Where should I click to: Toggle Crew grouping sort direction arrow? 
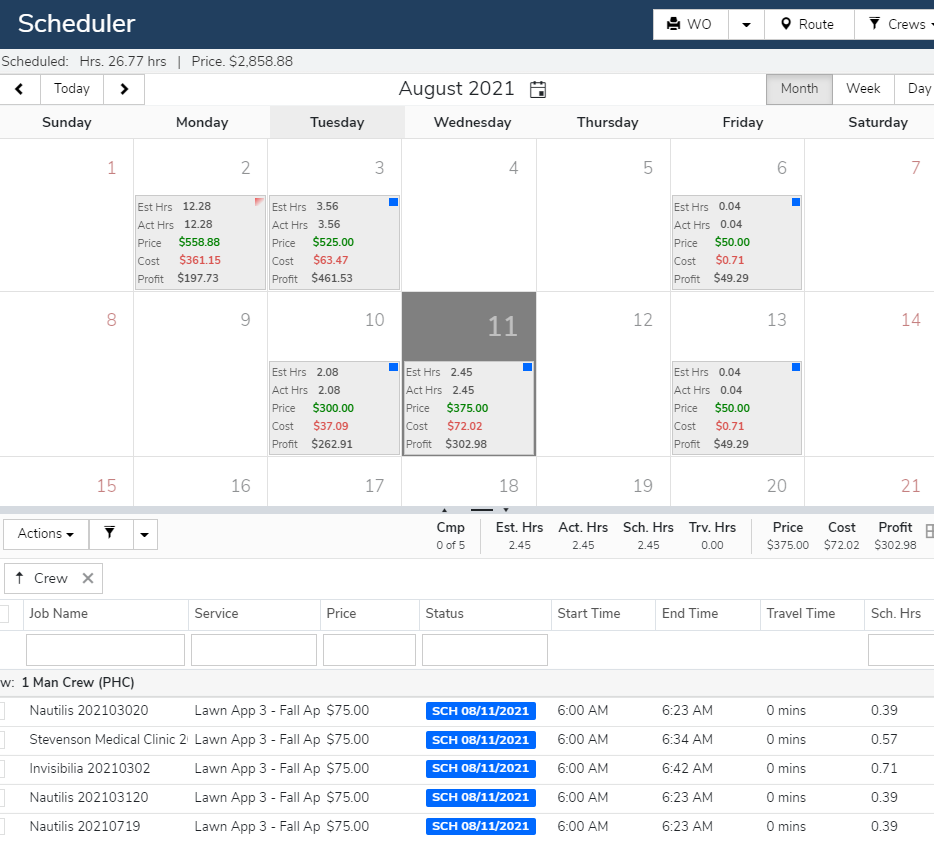[x=20, y=578]
